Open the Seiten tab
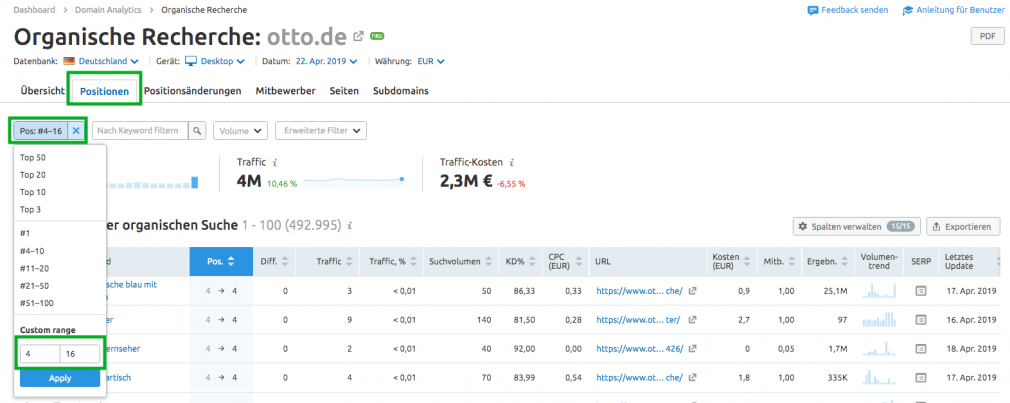1010x403 pixels. coord(344,91)
